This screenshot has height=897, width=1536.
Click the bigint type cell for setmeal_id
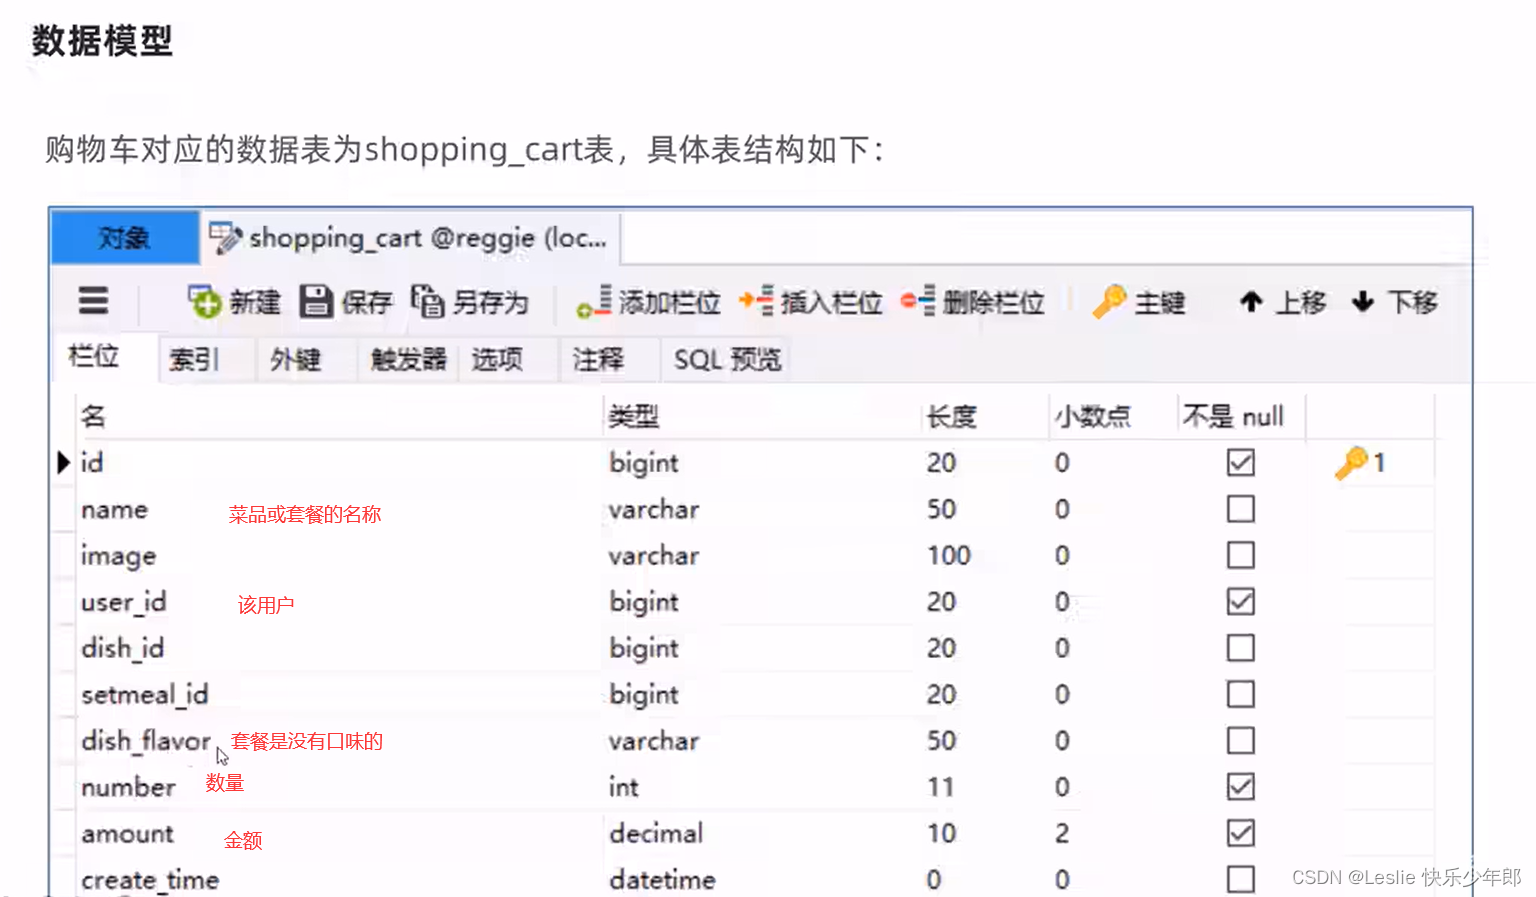(x=644, y=694)
